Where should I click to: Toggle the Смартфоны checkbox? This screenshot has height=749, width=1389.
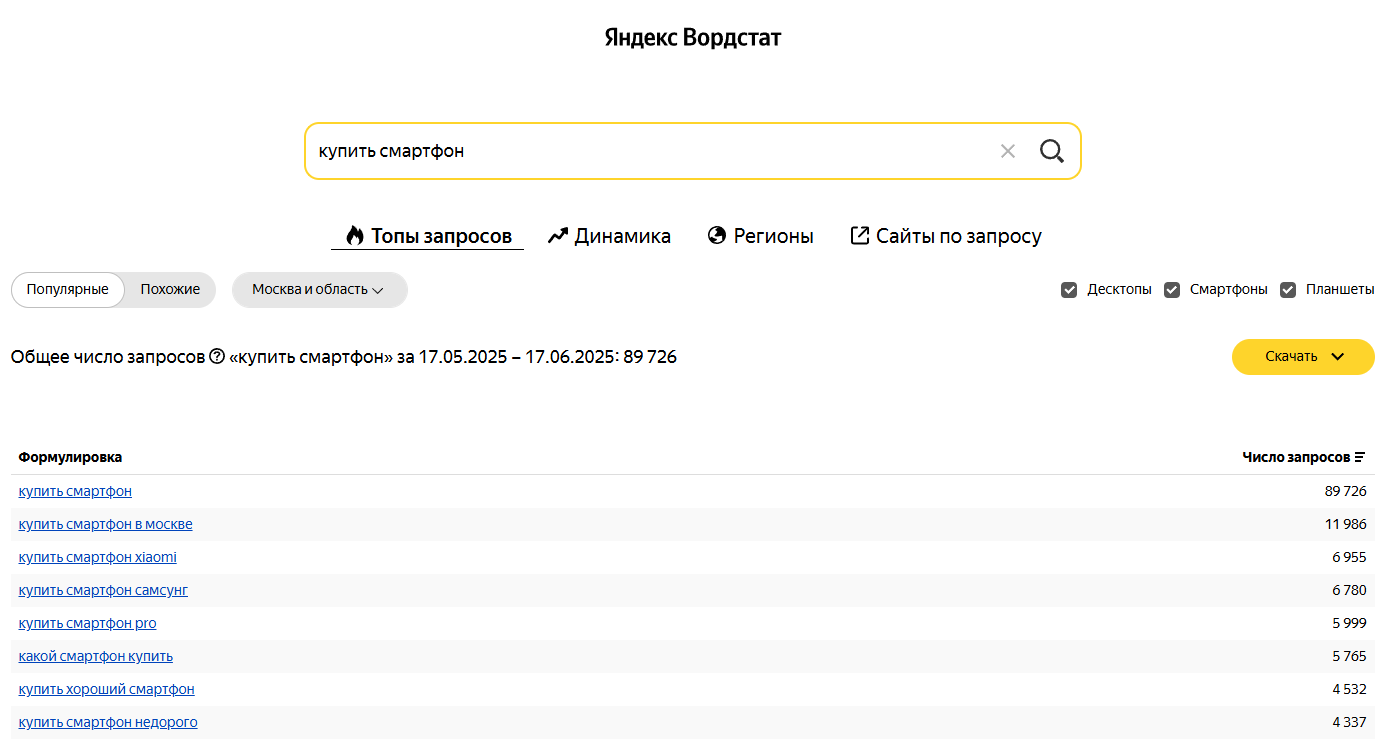[1172, 290]
